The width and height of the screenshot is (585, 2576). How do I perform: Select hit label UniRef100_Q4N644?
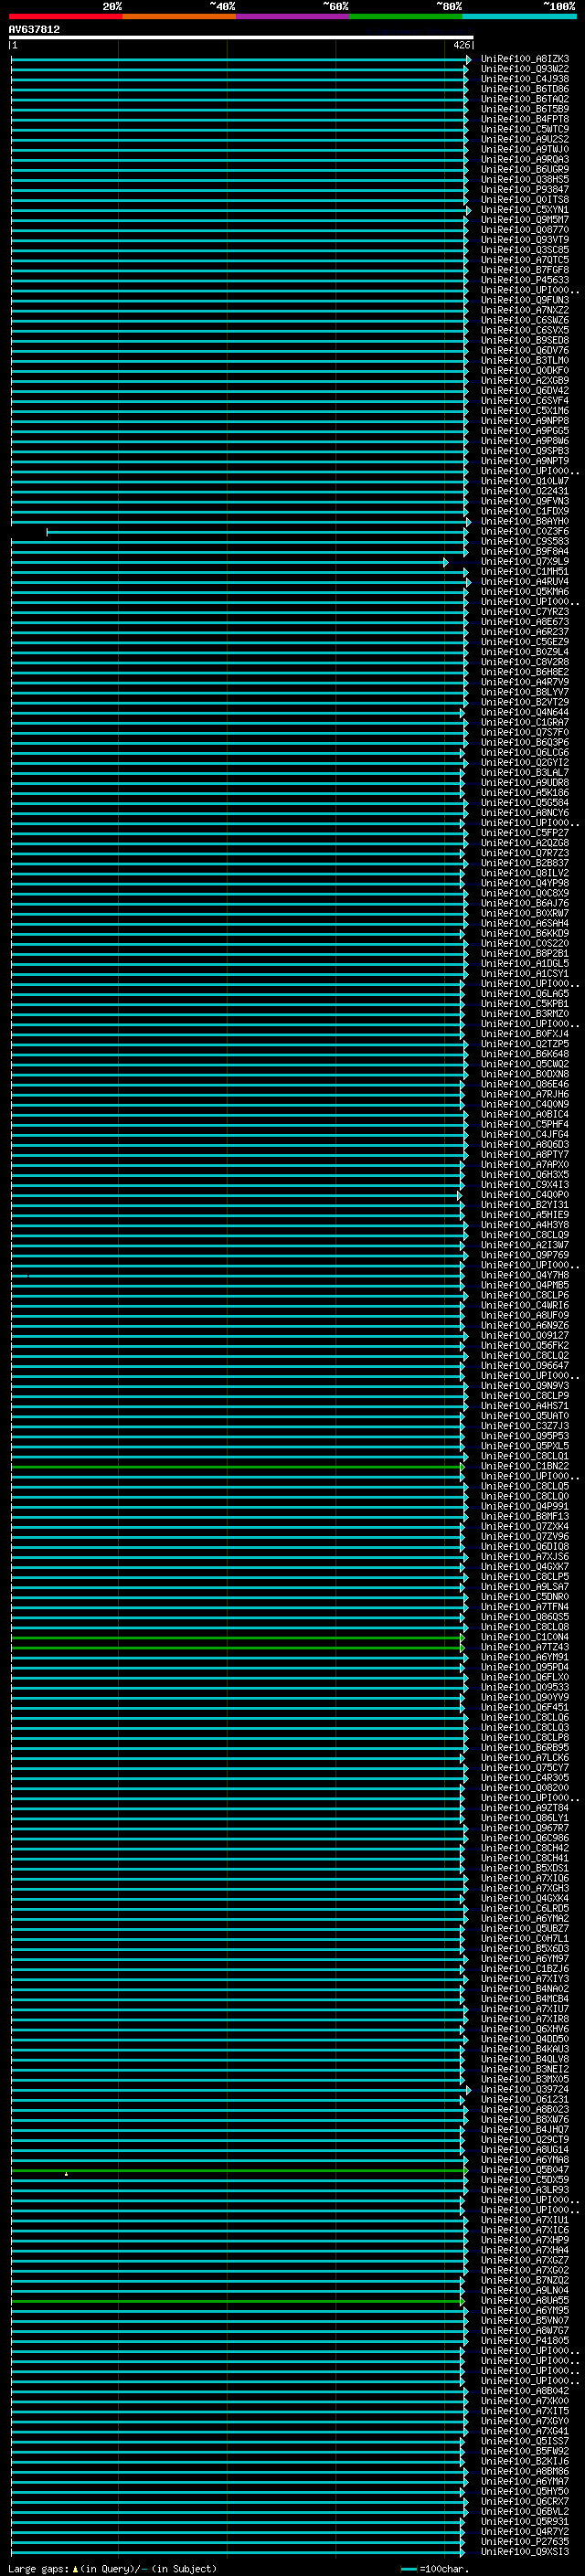click(x=525, y=712)
